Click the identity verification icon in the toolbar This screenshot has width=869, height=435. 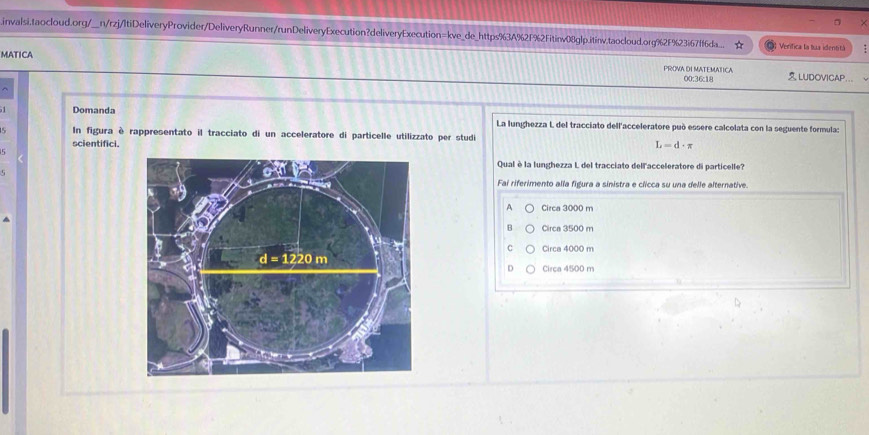click(771, 47)
